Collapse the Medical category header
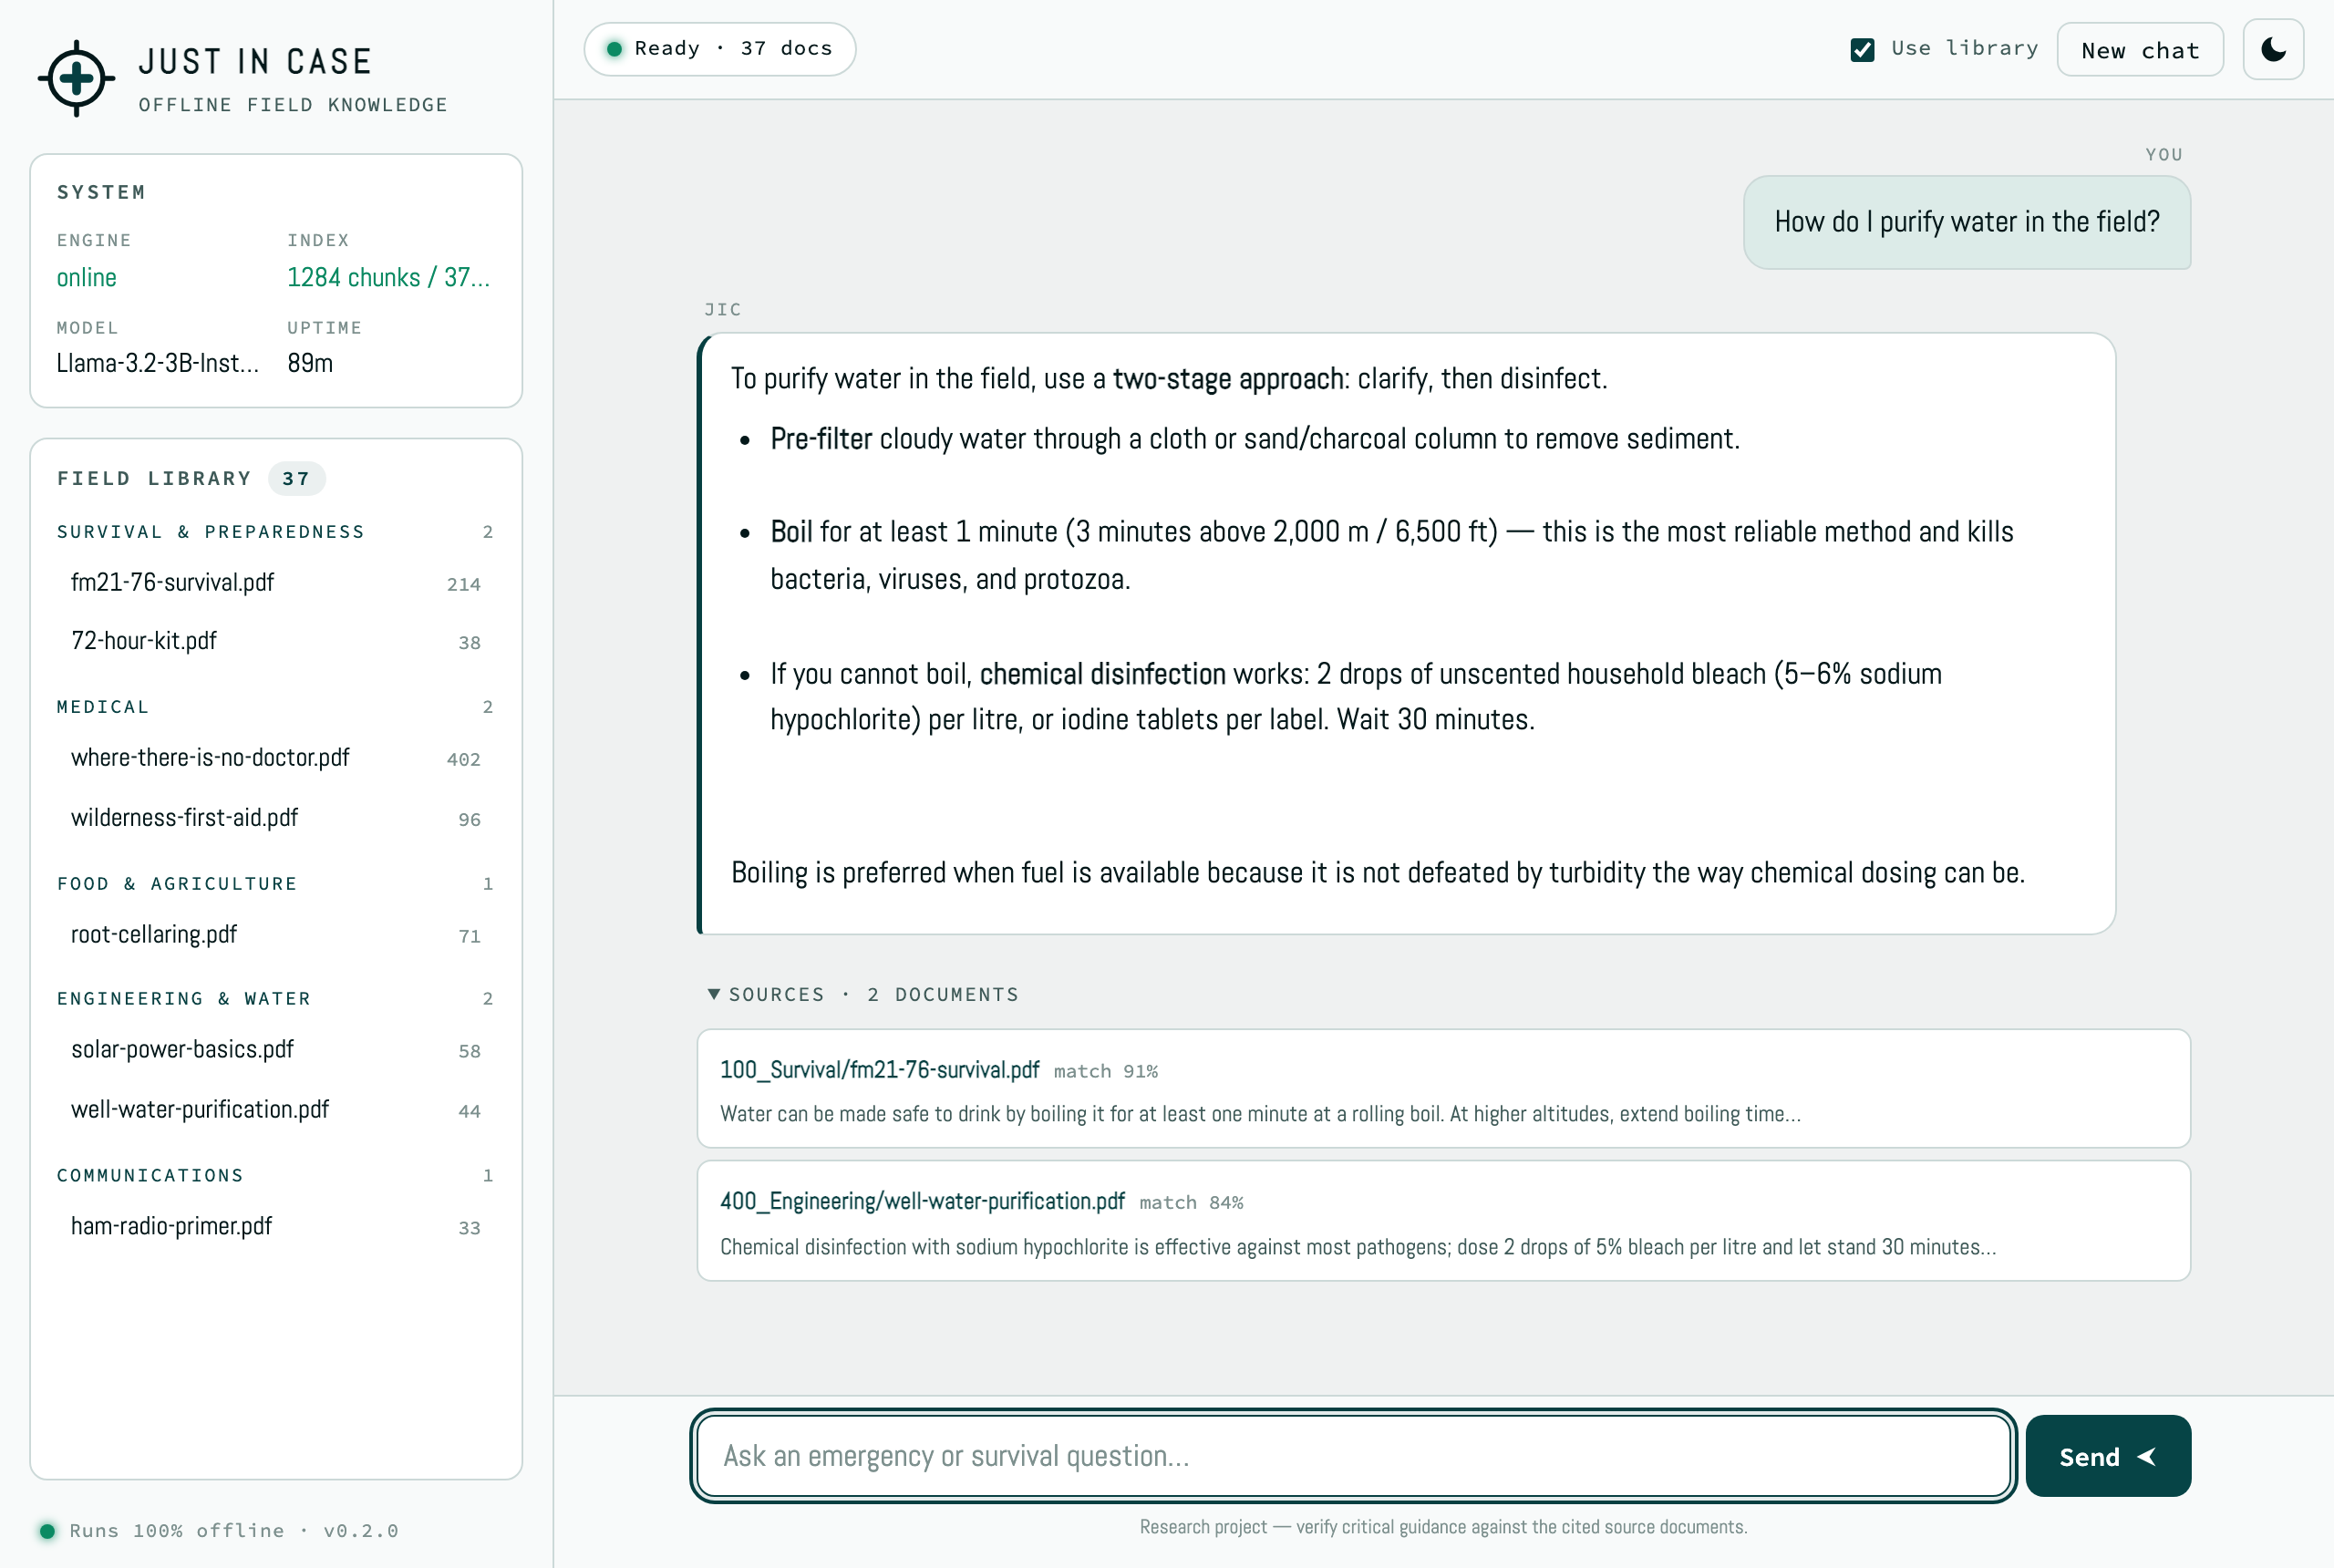 click(x=275, y=706)
